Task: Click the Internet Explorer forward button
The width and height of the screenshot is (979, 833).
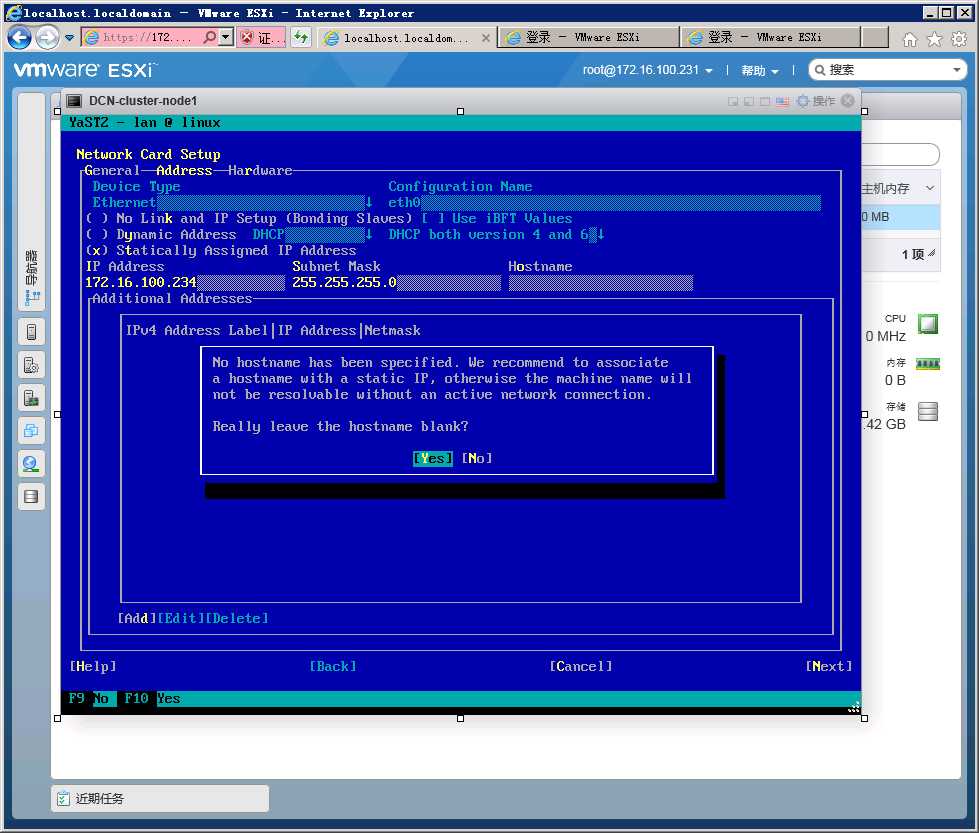Action: click(48, 38)
